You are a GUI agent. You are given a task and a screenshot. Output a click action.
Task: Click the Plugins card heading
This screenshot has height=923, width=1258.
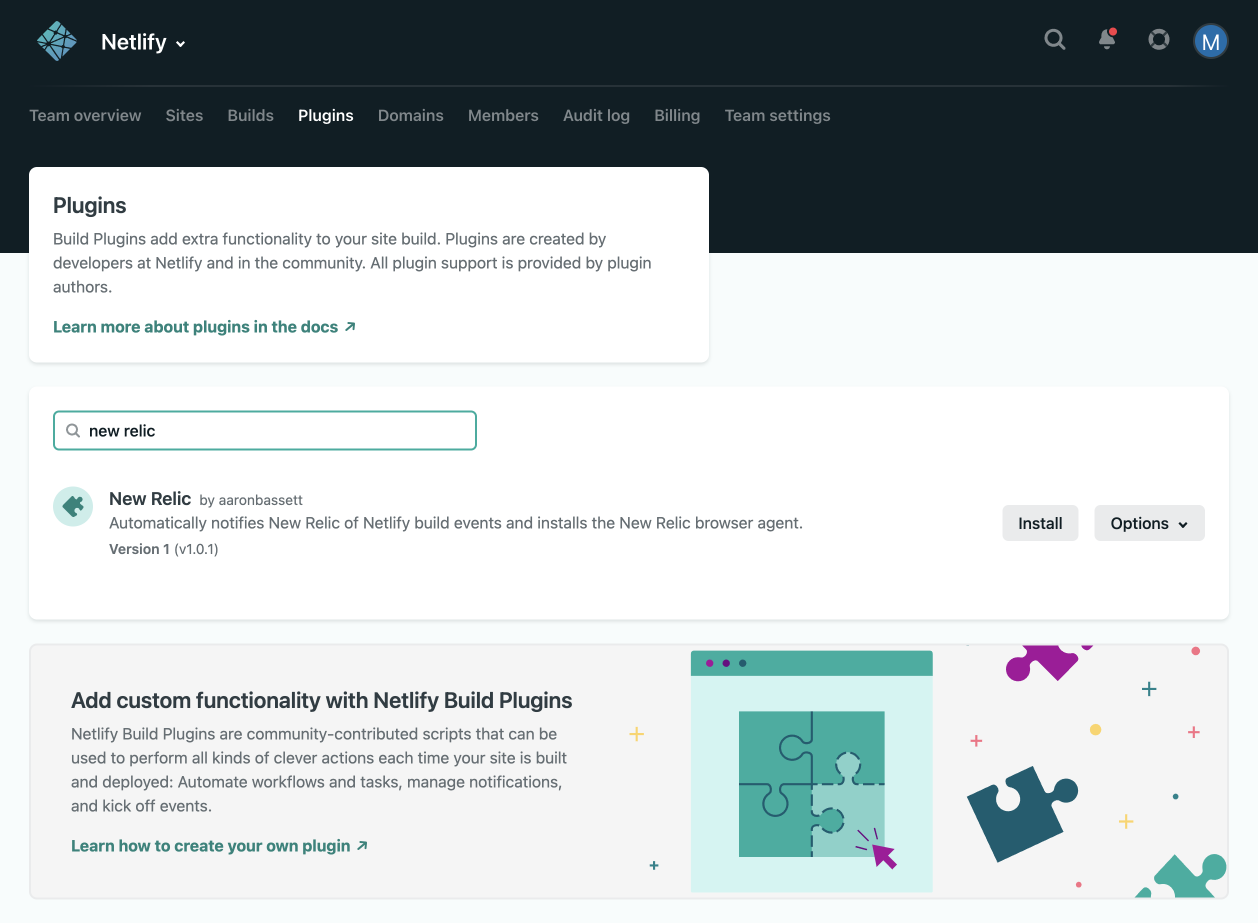coord(90,206)
